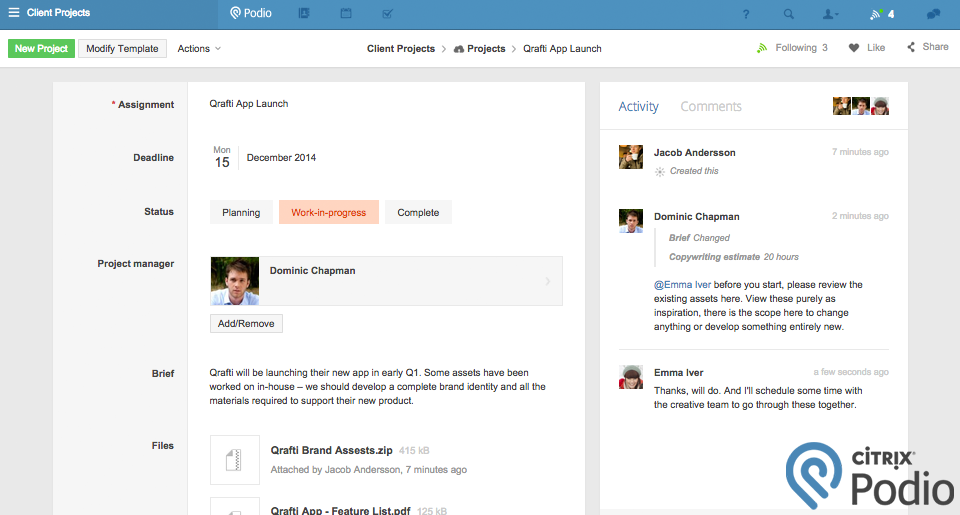Image resolution: width=960 pixels, height=515 pixels.
Task: Set status to Work-in-progress
Action: (x=329, y=212)
